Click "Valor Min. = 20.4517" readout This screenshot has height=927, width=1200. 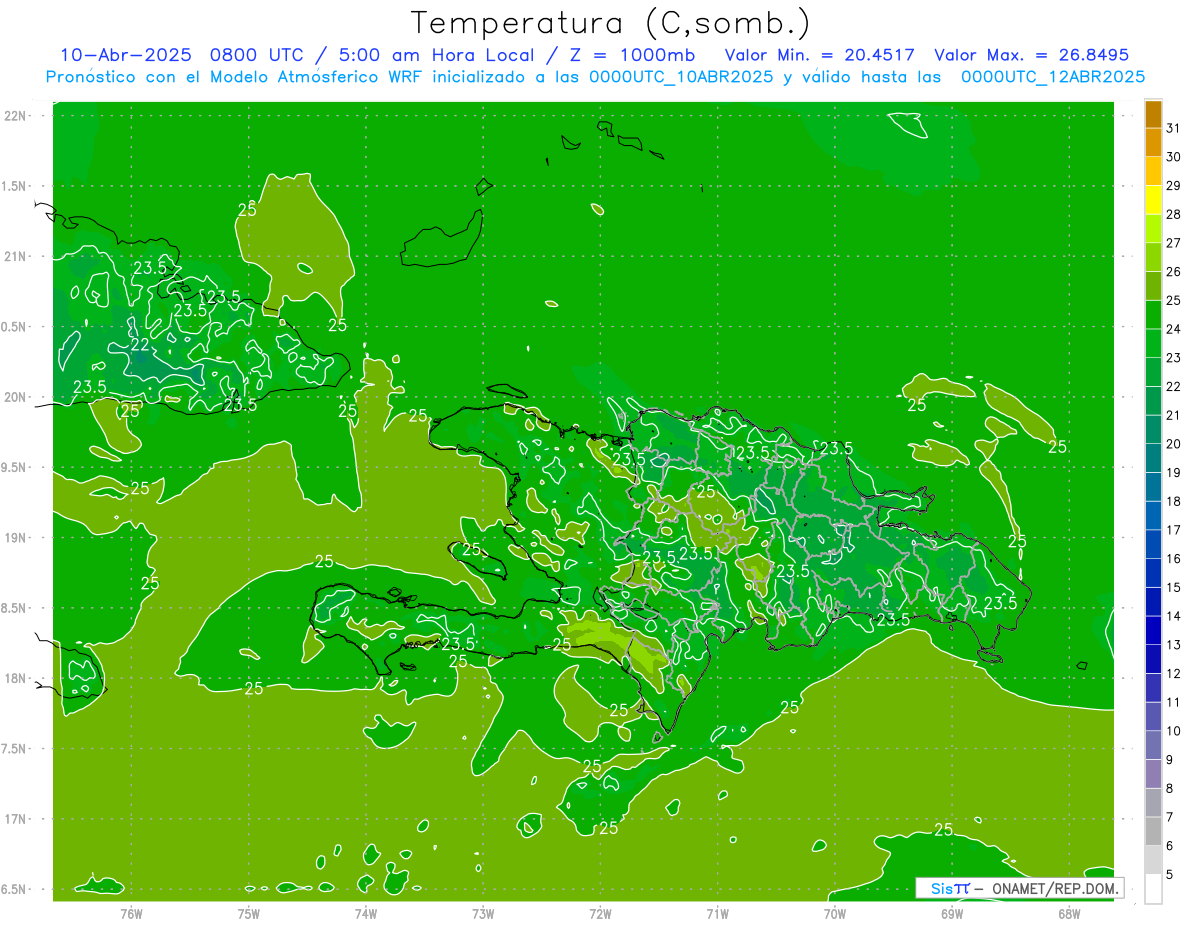coord(820,55)
